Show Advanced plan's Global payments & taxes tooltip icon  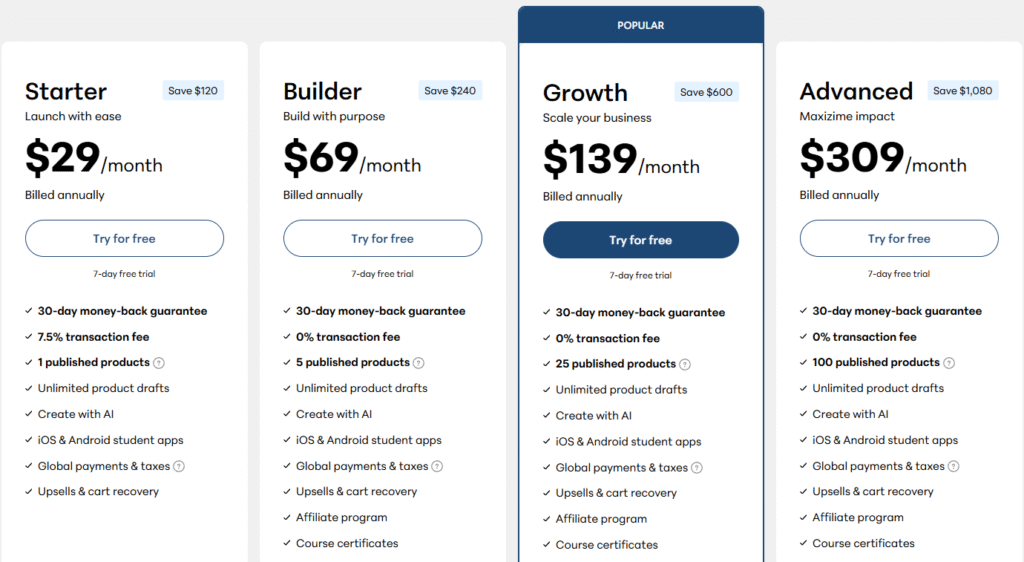954,466
